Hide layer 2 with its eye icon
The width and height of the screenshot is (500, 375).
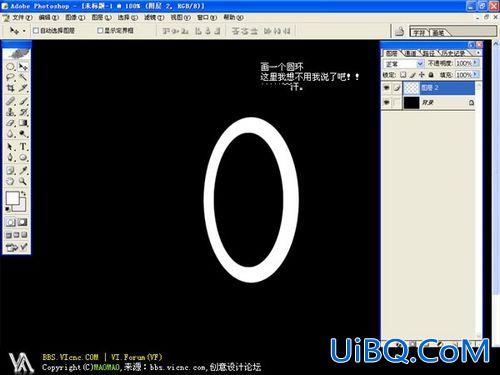pyautogui.click(x=386, y=88)
